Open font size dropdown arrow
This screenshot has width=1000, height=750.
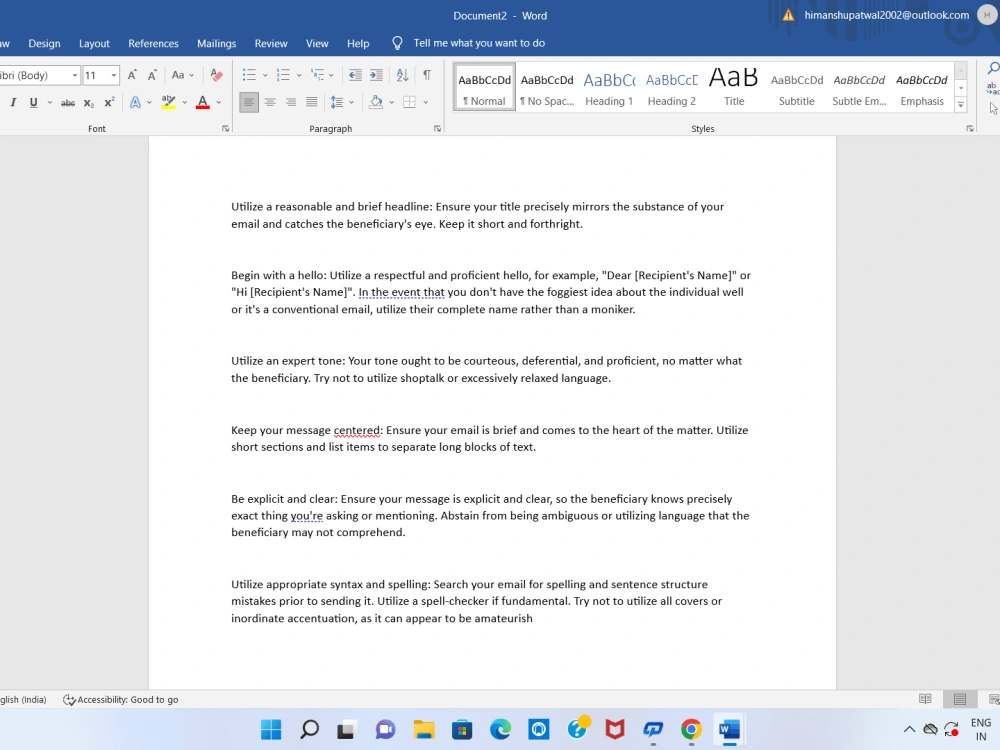coord(114,75)
